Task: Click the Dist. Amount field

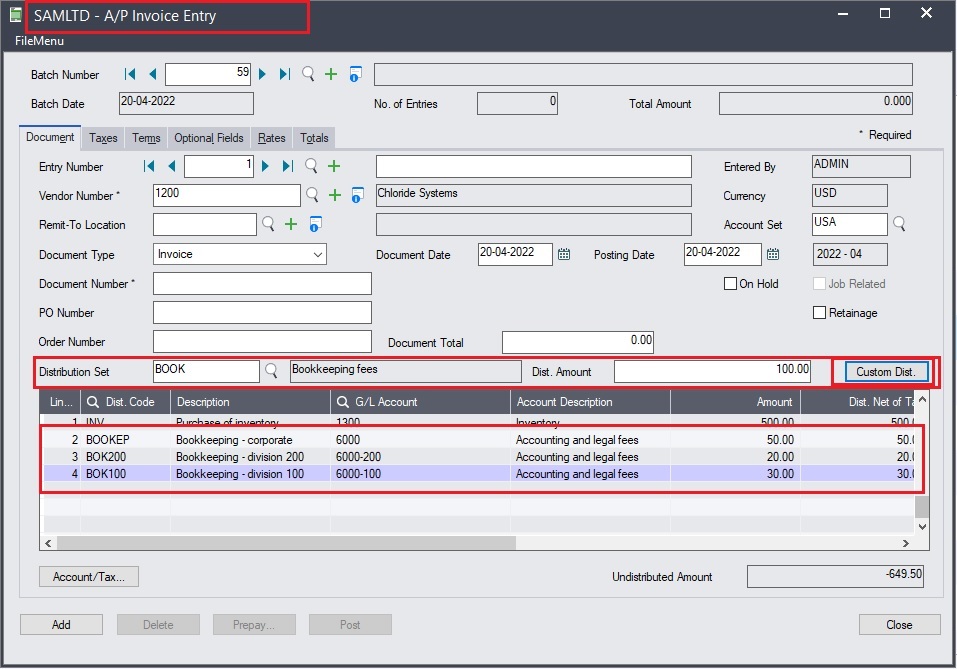Action: pyautogui.click(x=712, y=371)
